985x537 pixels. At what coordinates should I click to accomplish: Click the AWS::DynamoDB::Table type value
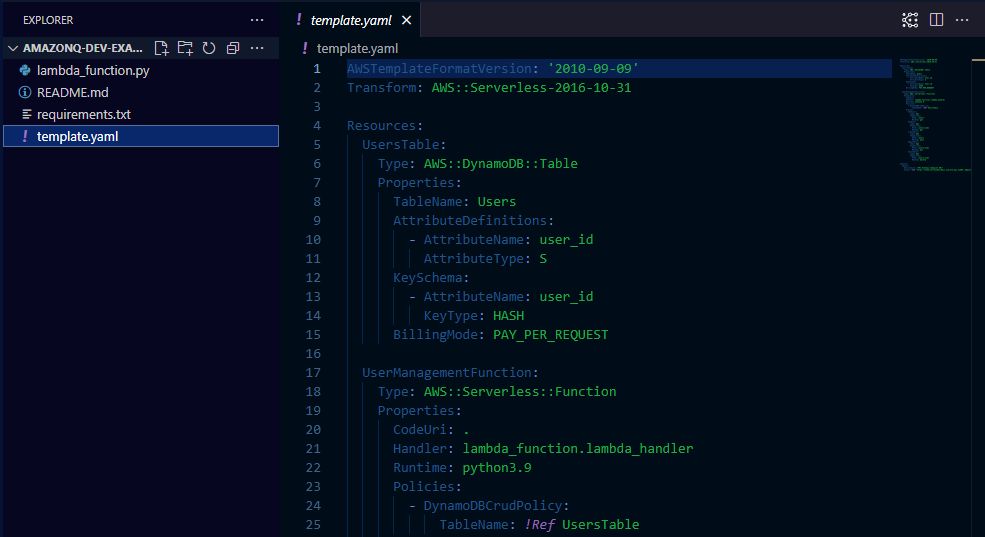point(501,163)
